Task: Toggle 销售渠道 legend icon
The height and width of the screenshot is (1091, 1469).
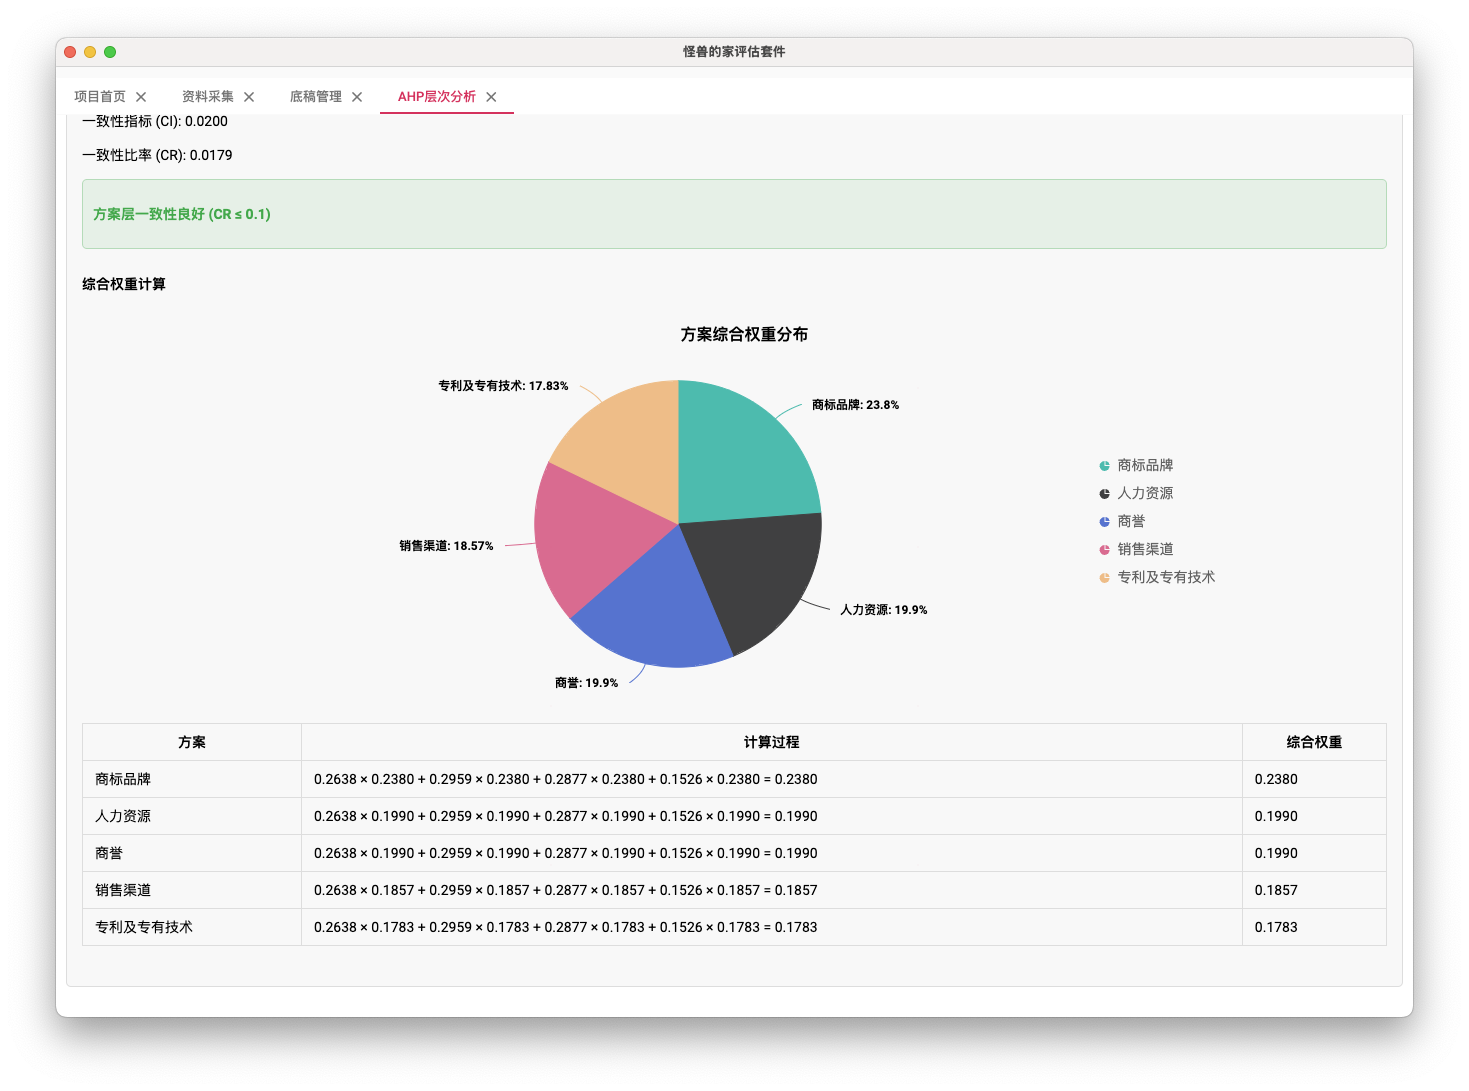Action: [x=1104, y=549]
